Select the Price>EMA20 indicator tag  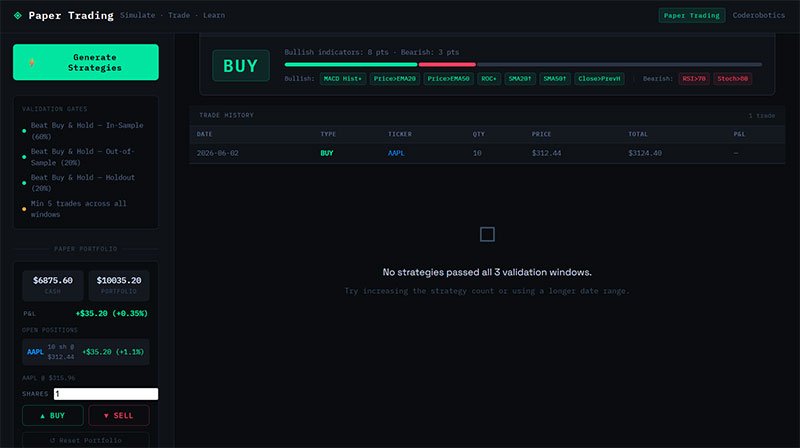[x=394, y=79]
